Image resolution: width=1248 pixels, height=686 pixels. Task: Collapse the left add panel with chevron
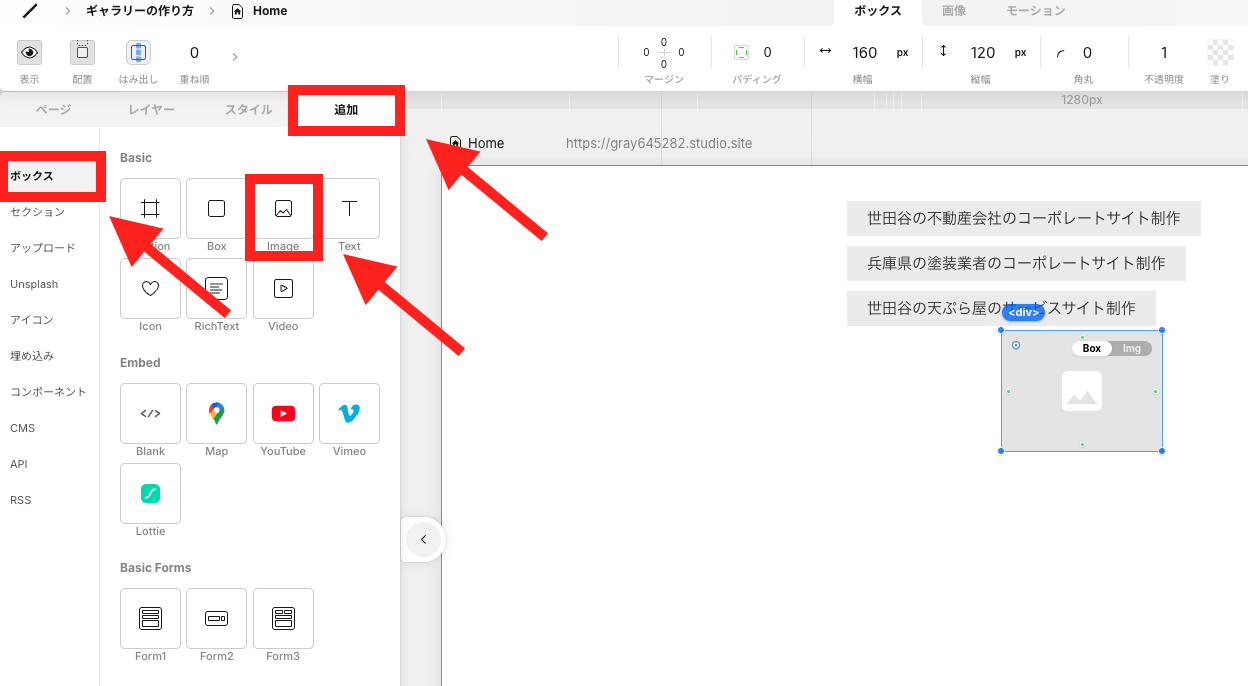423,540
